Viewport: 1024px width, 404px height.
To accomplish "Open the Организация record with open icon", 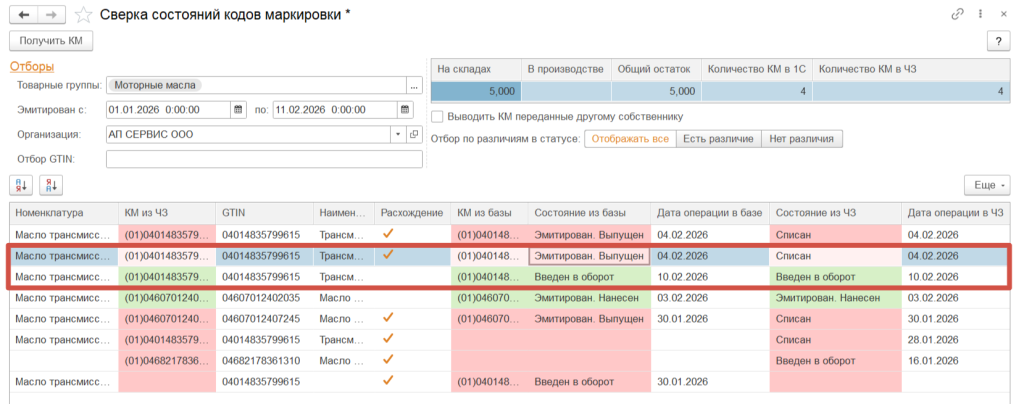I will [x=414, y=134].
